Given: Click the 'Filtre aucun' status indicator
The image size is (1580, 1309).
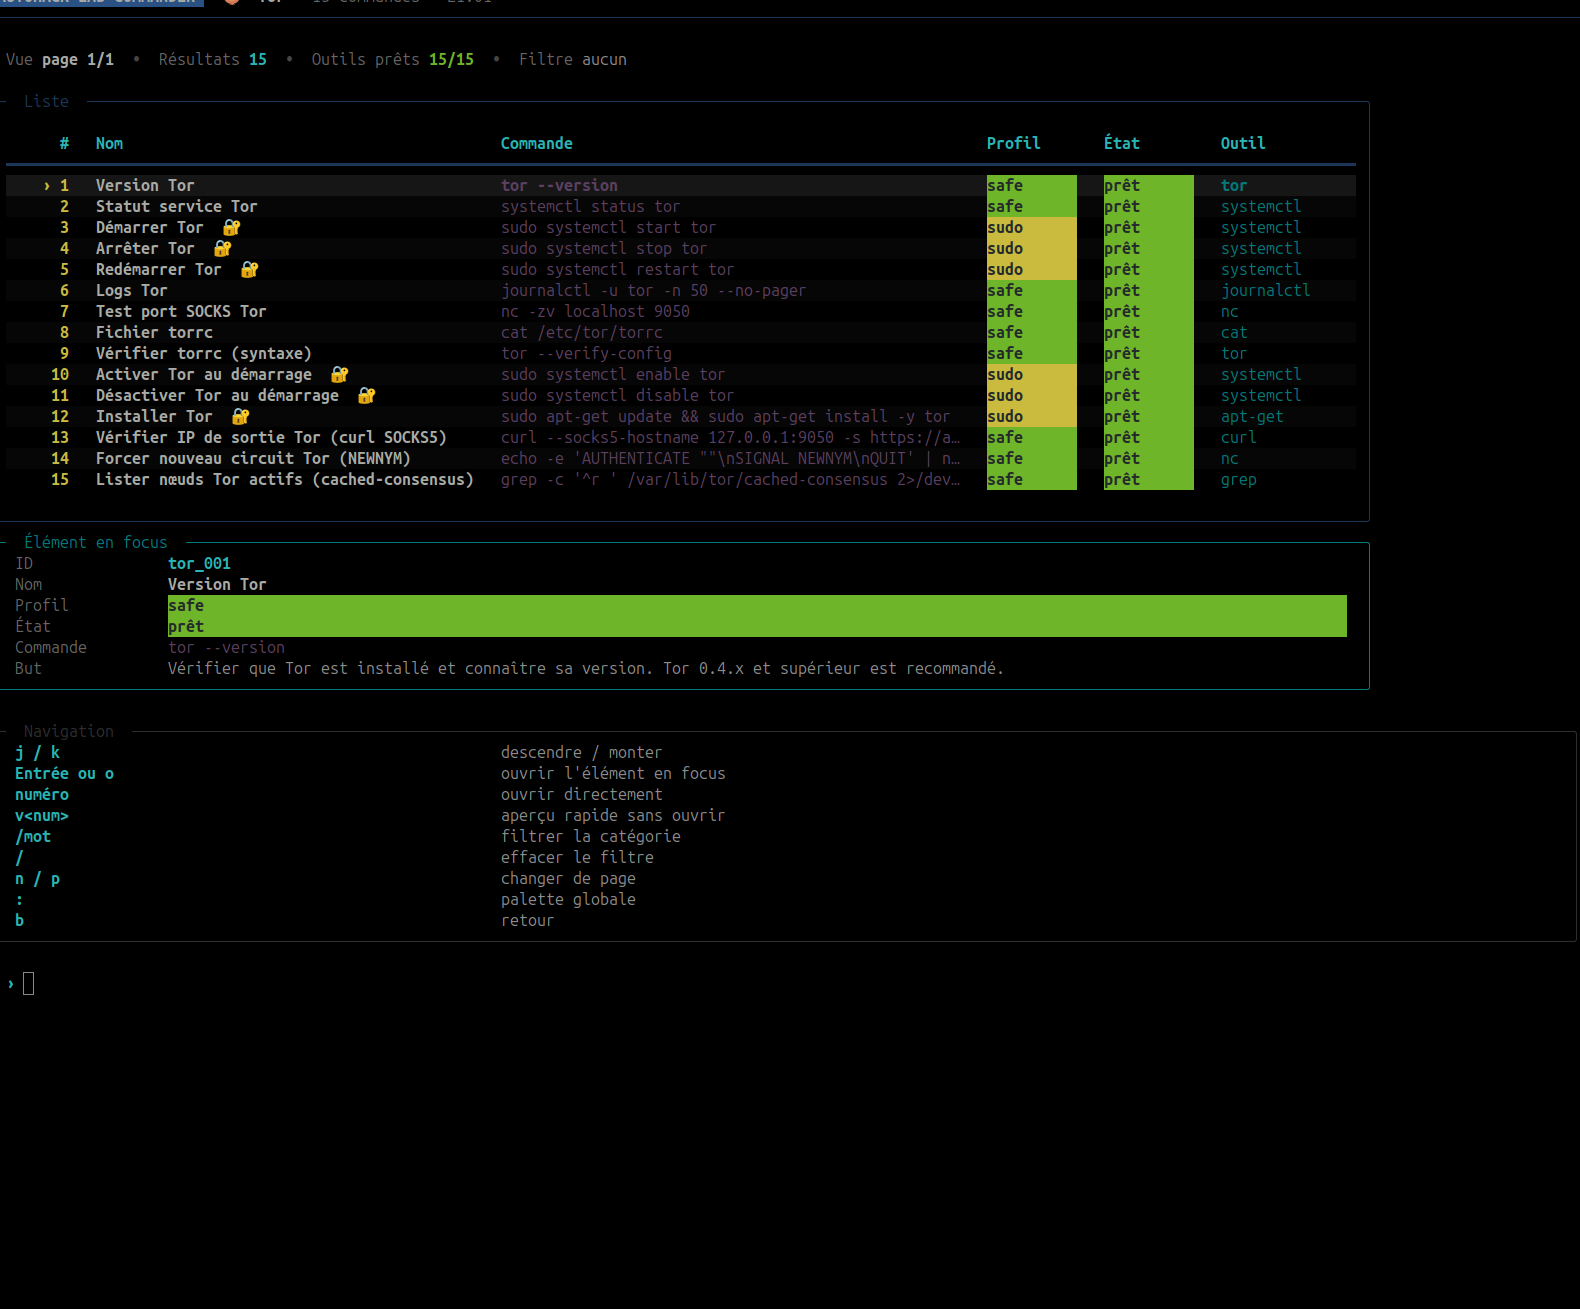Looking at the screenshot, I should pyautogui.click(x=572, y=59).
